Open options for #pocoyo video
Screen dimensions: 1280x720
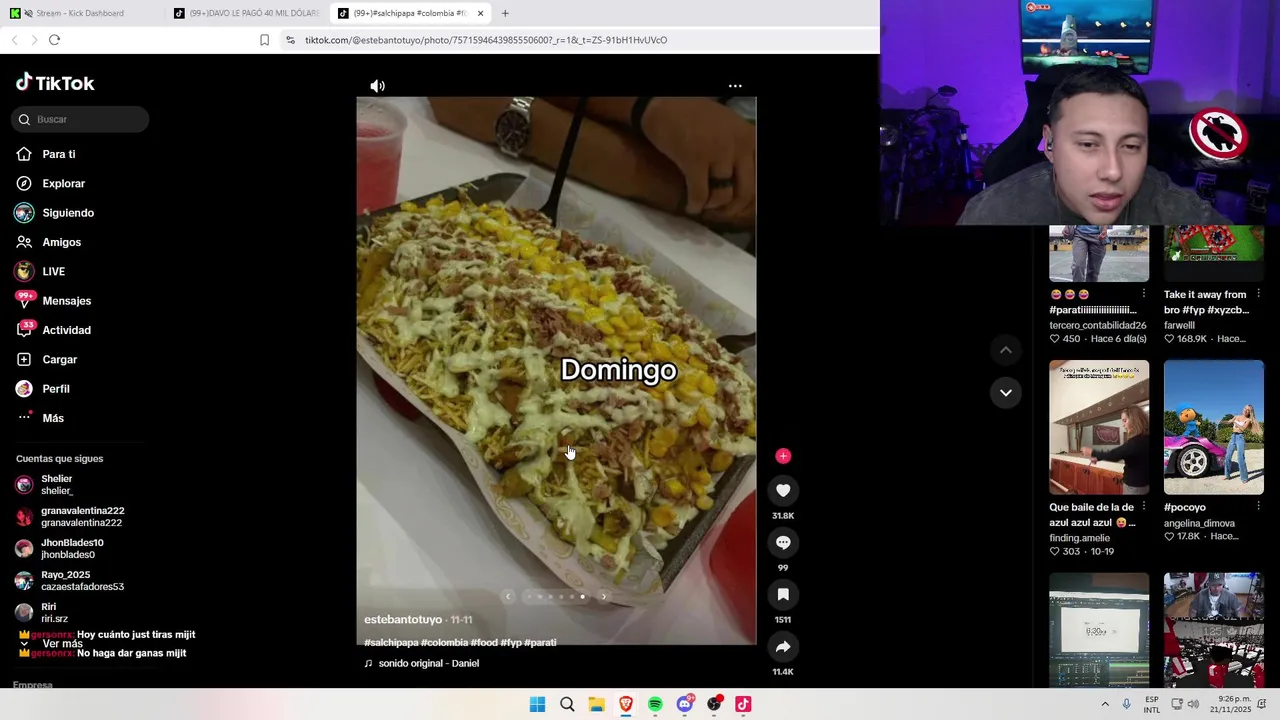(1258, 507)
